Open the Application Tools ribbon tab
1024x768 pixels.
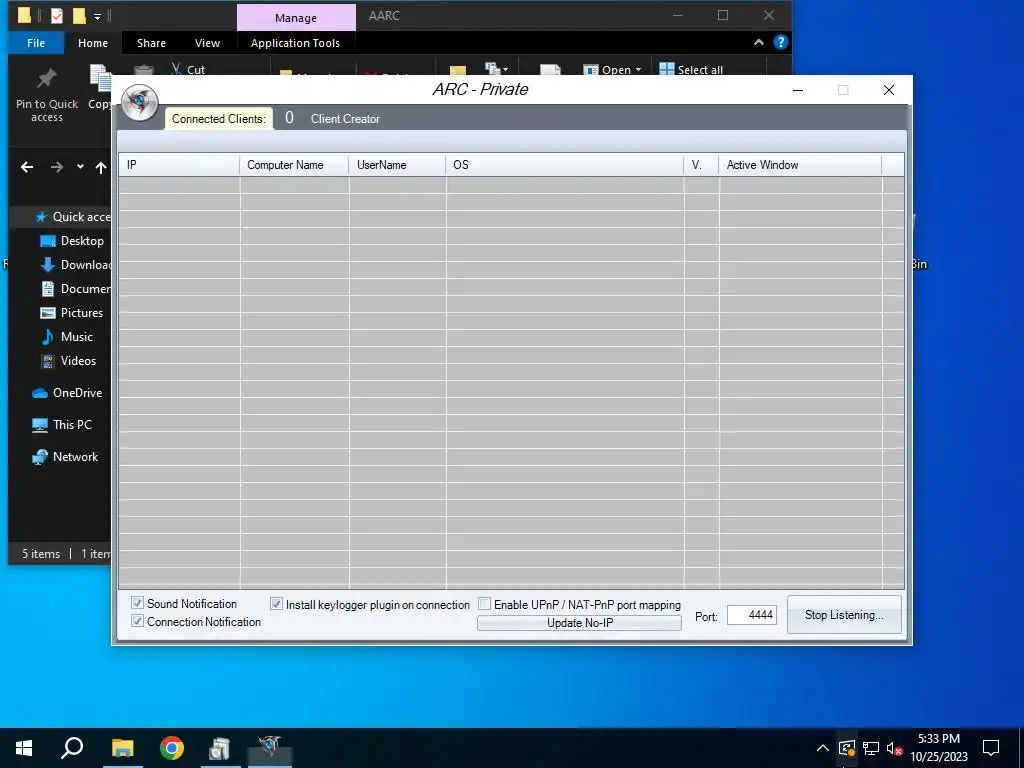point(295,43)
